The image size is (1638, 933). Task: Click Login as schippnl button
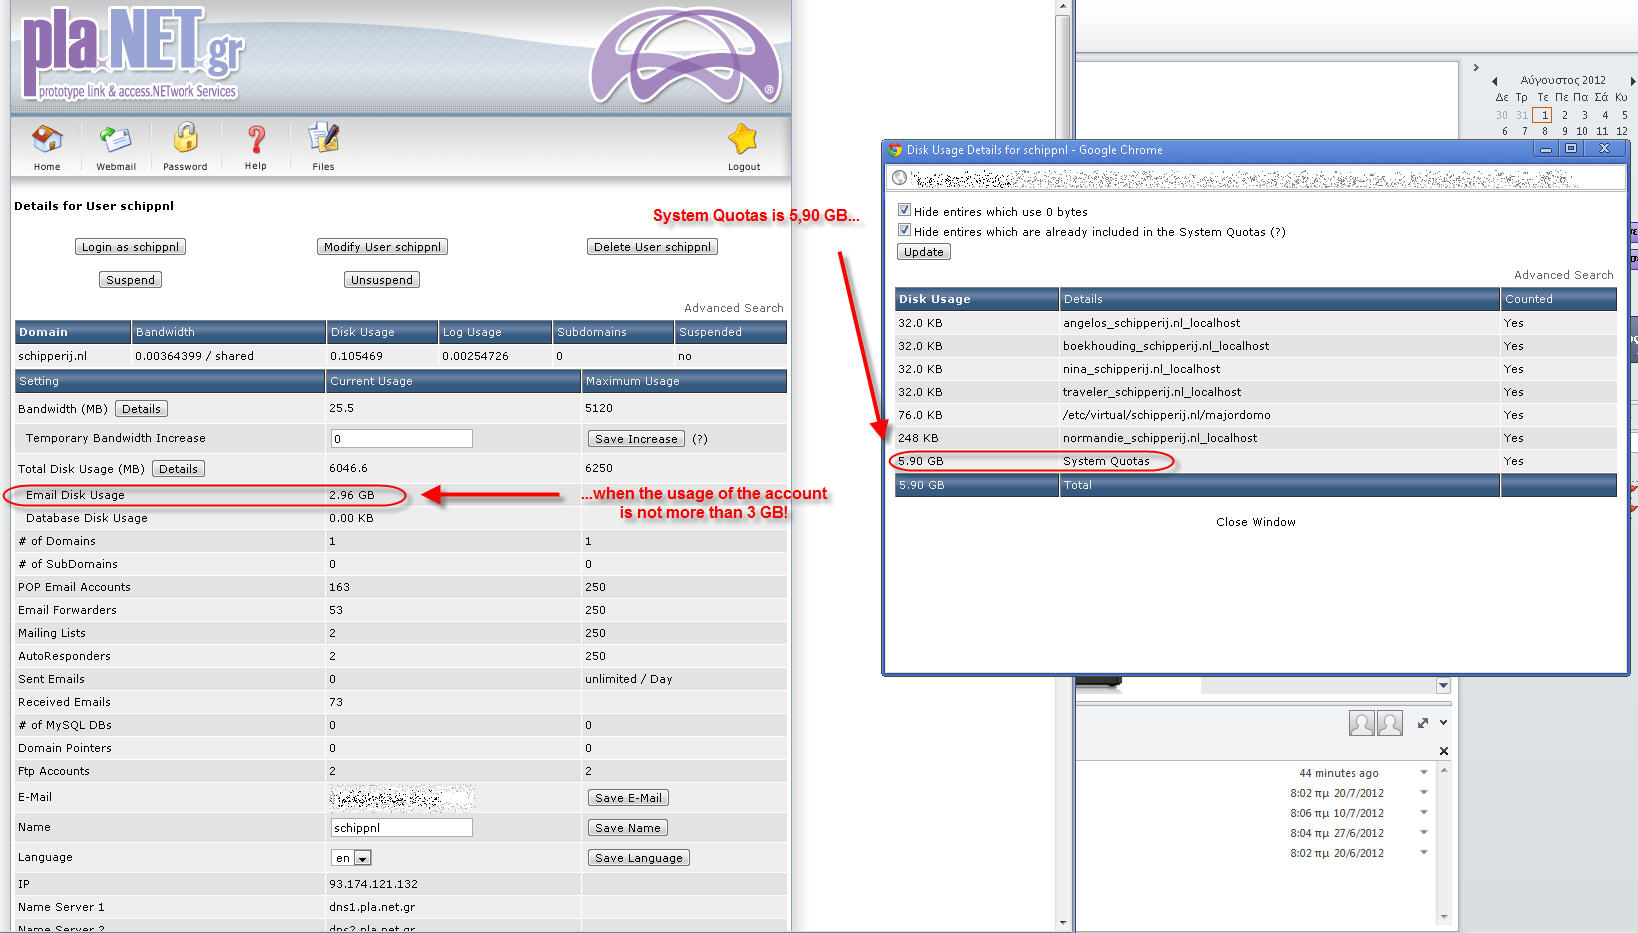click(x=130, y=247)
